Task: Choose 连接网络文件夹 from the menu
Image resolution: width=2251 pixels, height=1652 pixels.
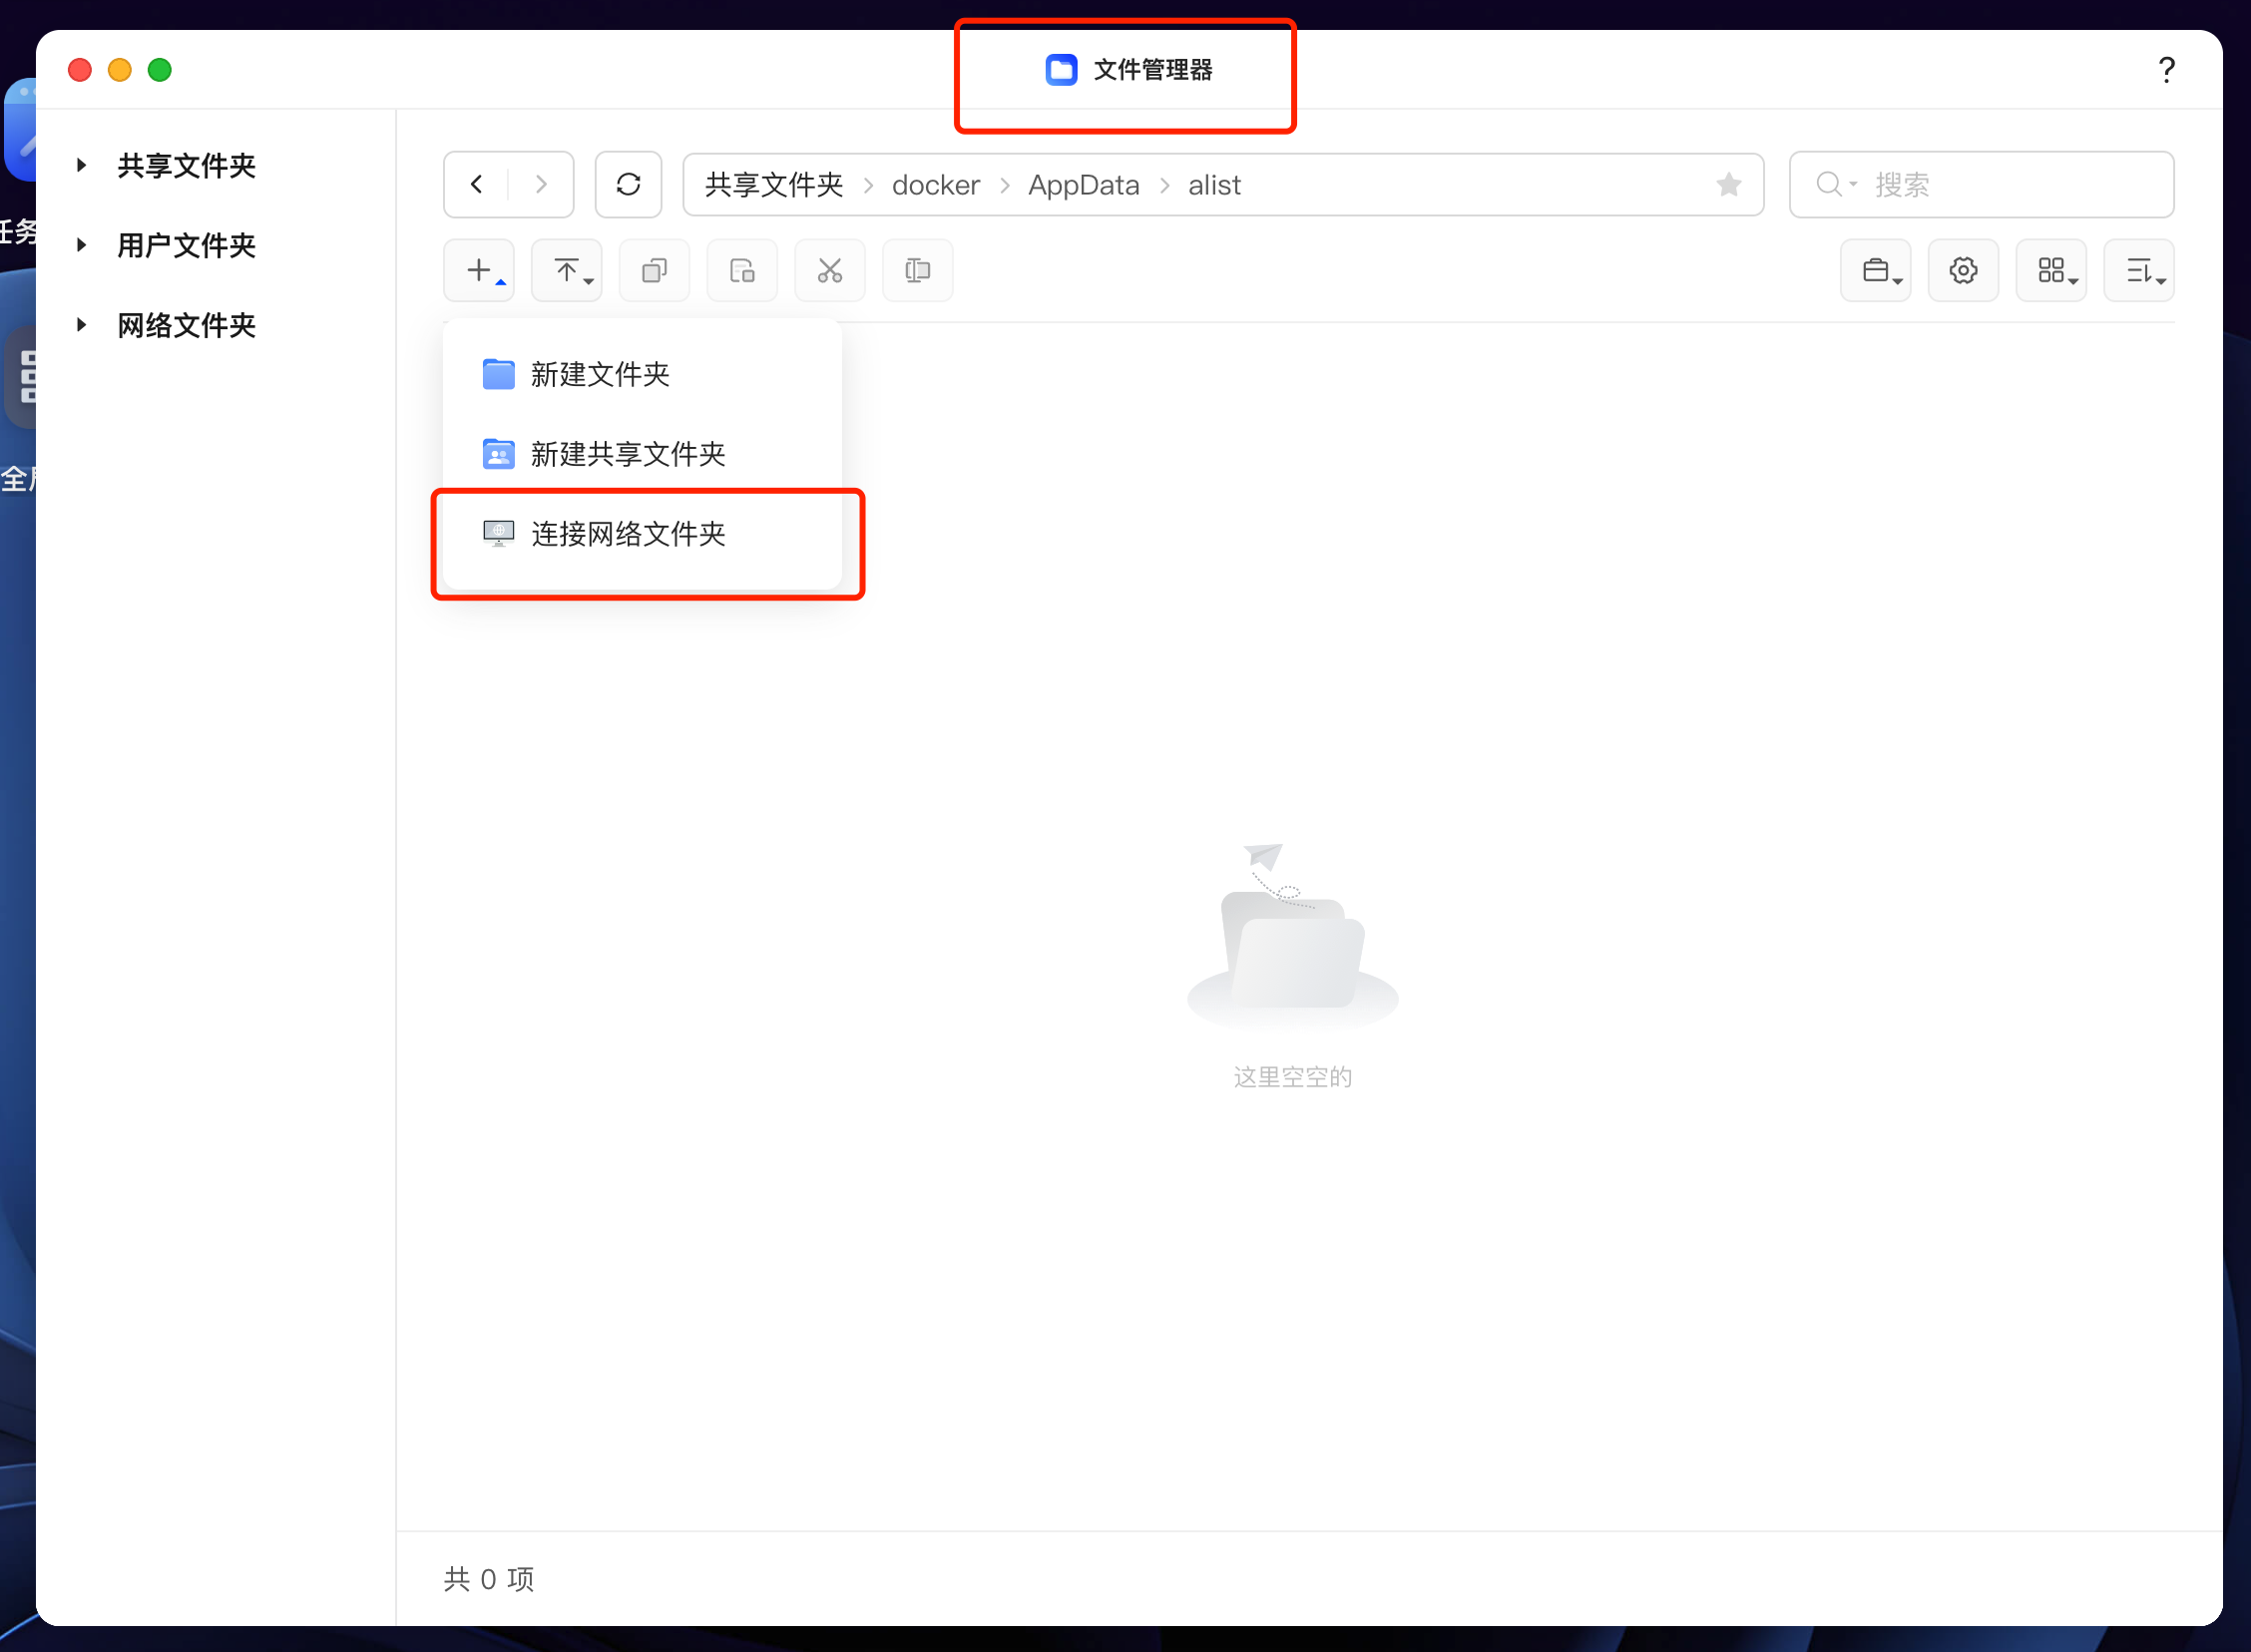Action: (x=642, y=534)
